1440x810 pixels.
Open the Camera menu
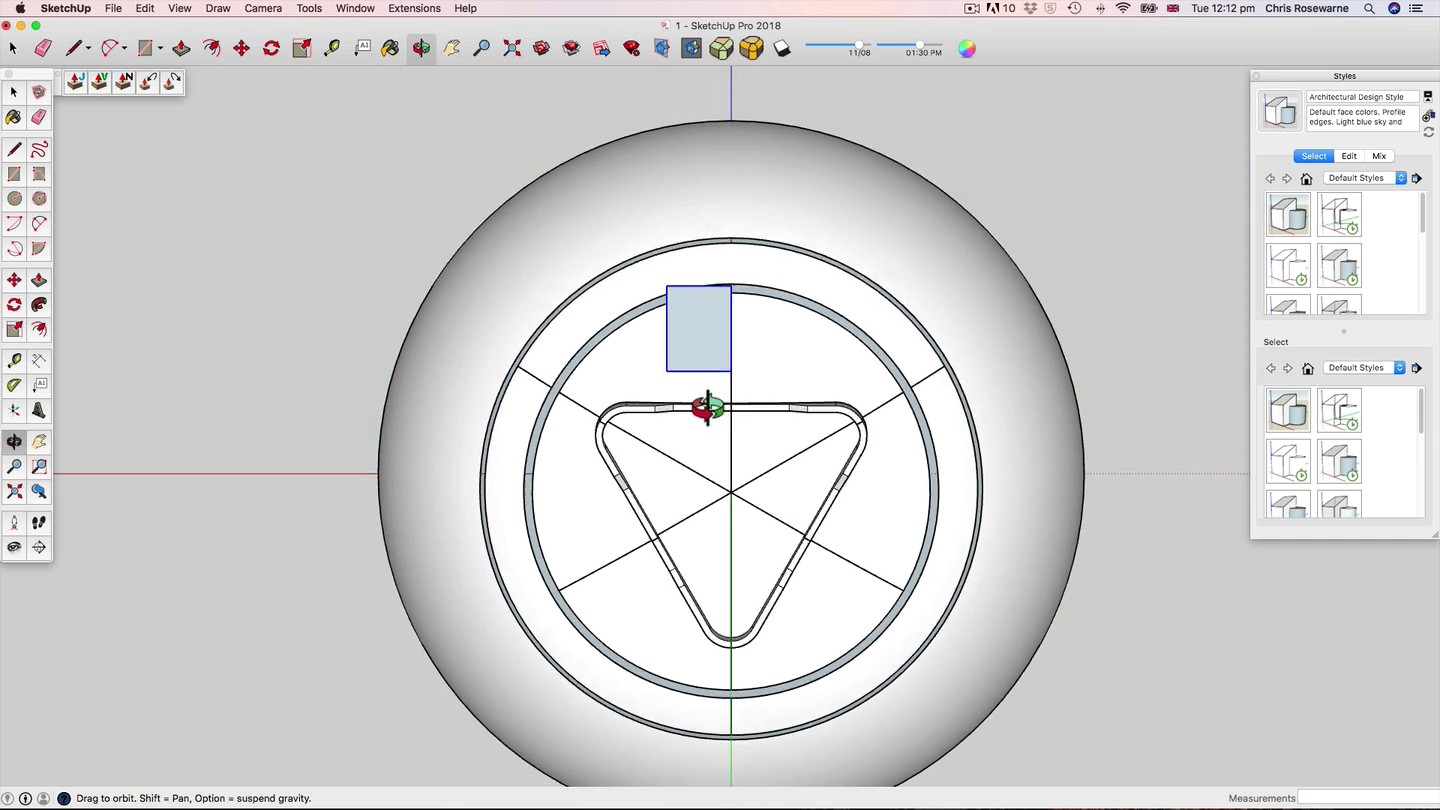tap(263, 8)
